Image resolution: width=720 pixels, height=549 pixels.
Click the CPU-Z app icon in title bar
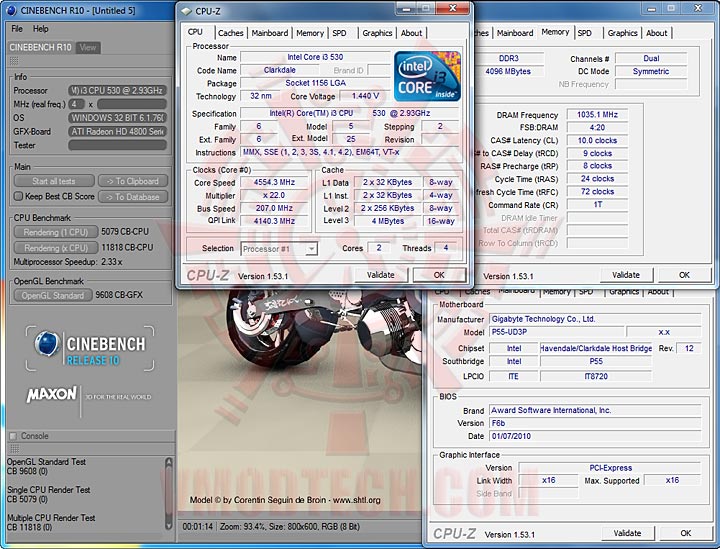tap(187, 11)
